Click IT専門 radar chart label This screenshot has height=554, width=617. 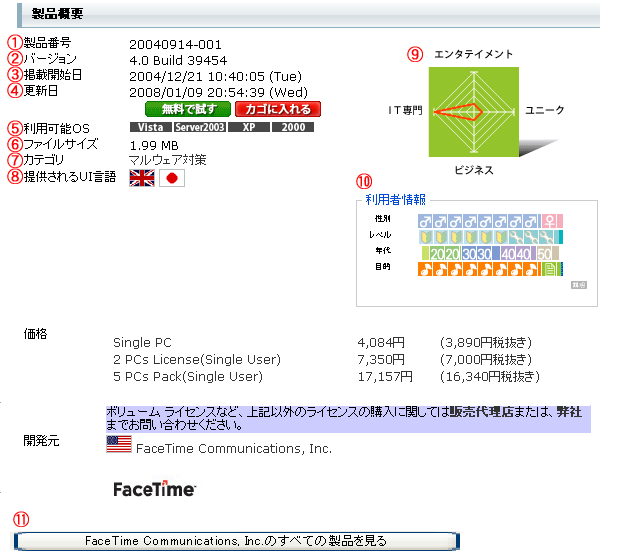coord(405,110)
